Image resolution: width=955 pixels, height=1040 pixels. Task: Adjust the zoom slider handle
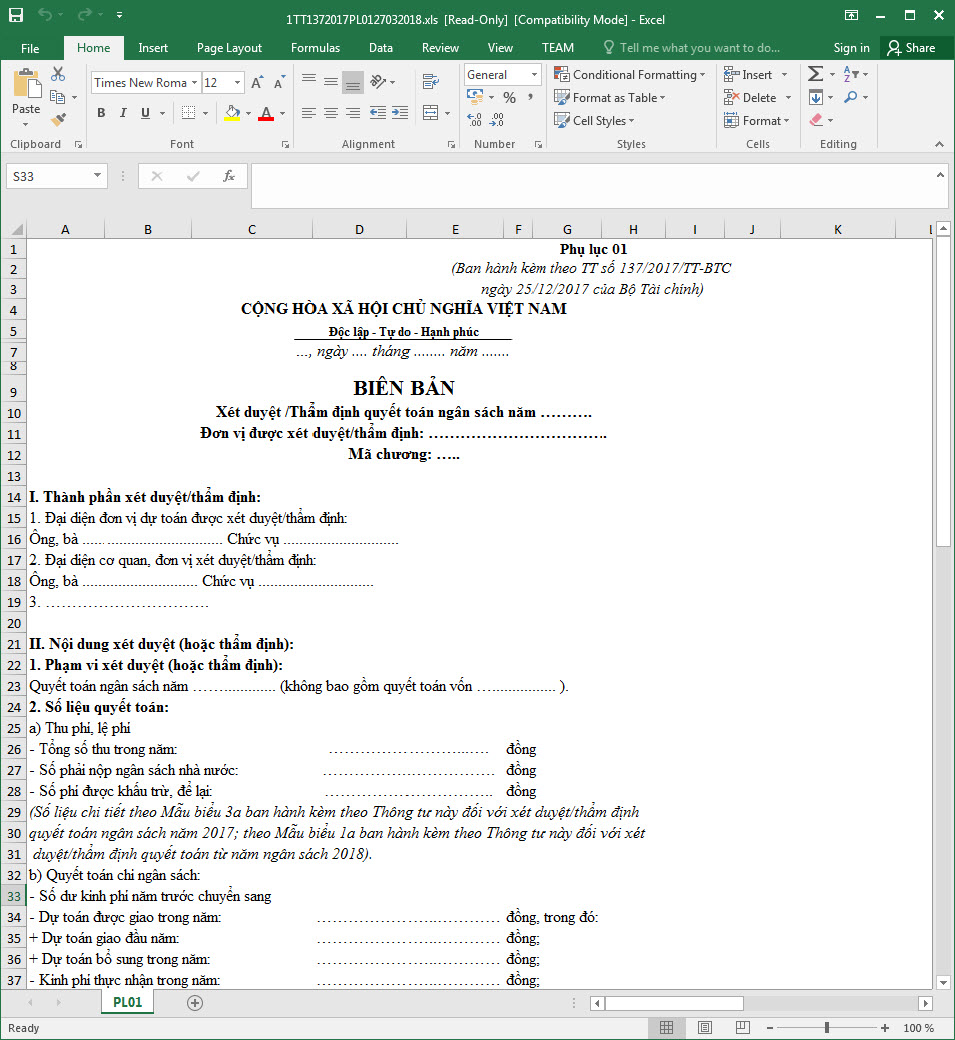pyautogui.click(x=827, y=1027)
